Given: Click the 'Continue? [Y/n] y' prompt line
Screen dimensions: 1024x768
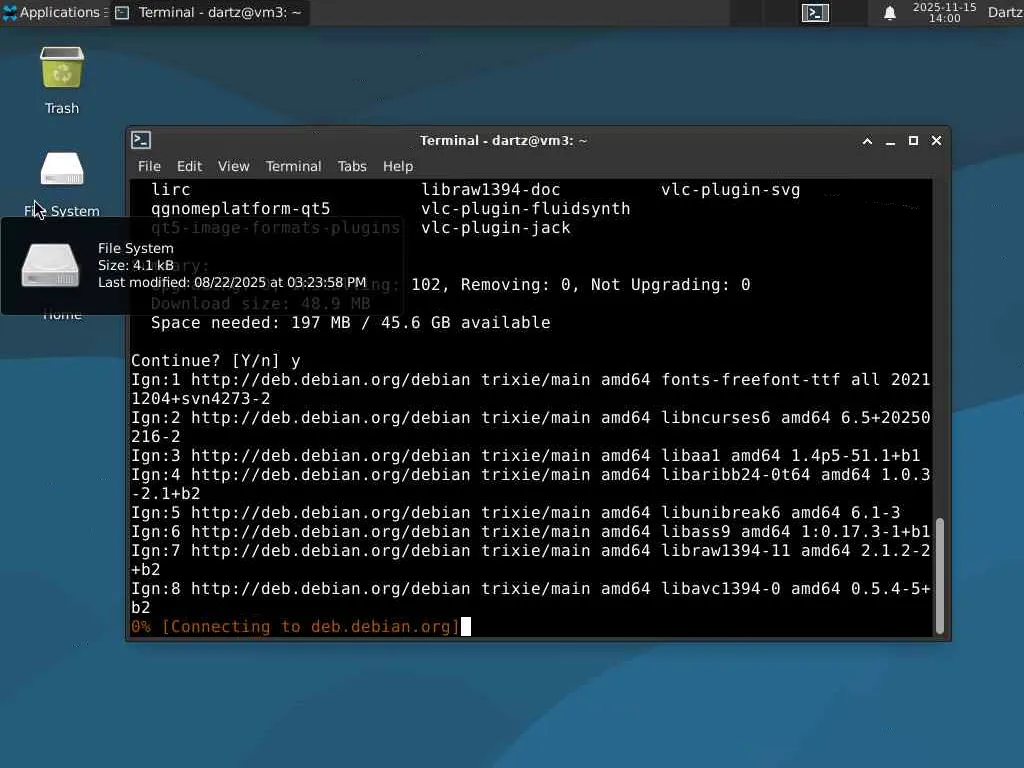Looking at the screenshot, I should 216,360.
